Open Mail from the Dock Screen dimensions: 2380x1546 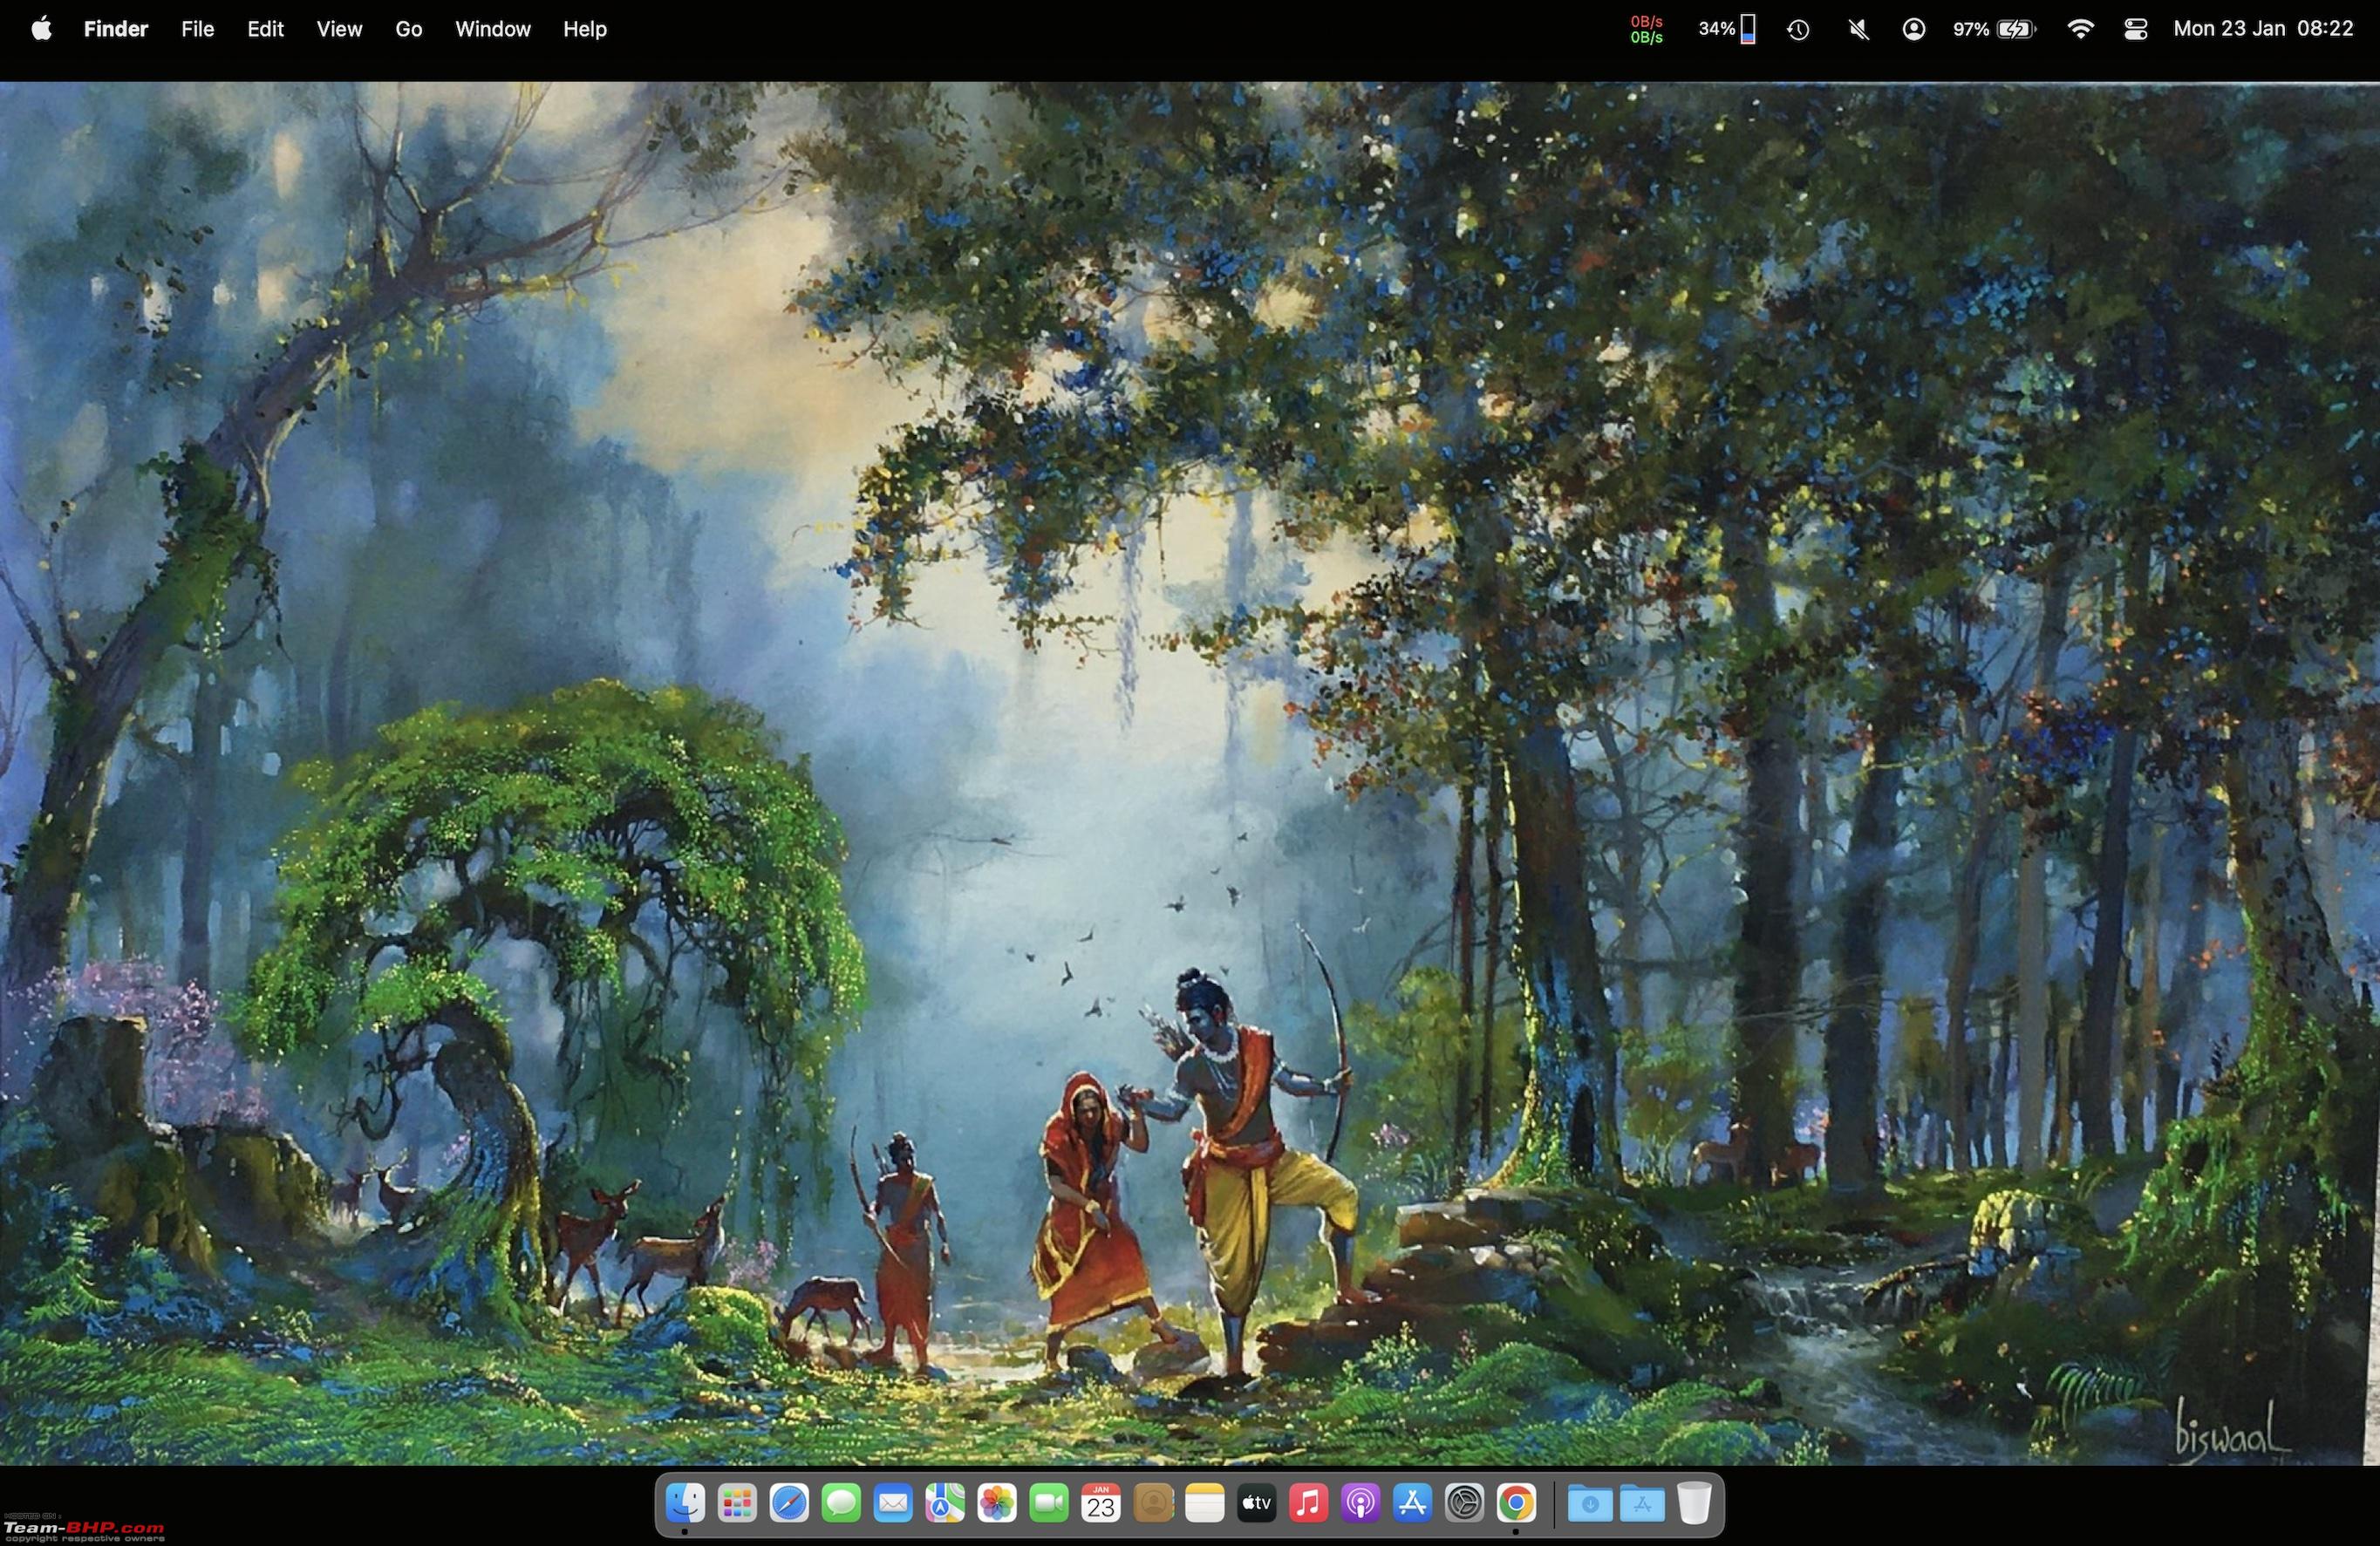tap(893, 1503)
